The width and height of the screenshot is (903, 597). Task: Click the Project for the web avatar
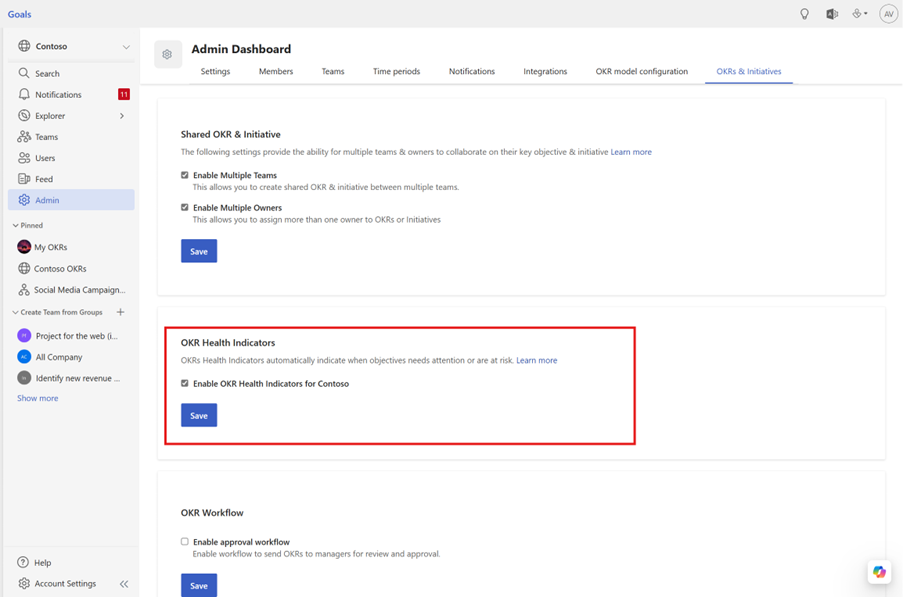[24, 336]
